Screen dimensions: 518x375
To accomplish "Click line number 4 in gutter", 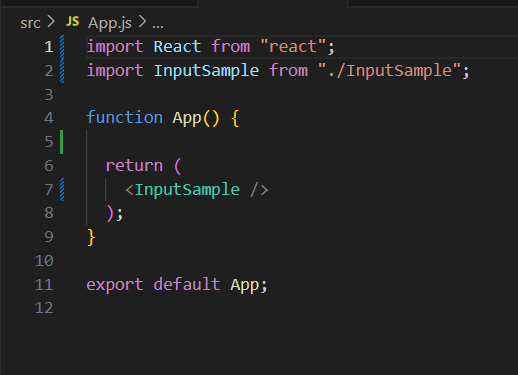I will pos(49,118).
